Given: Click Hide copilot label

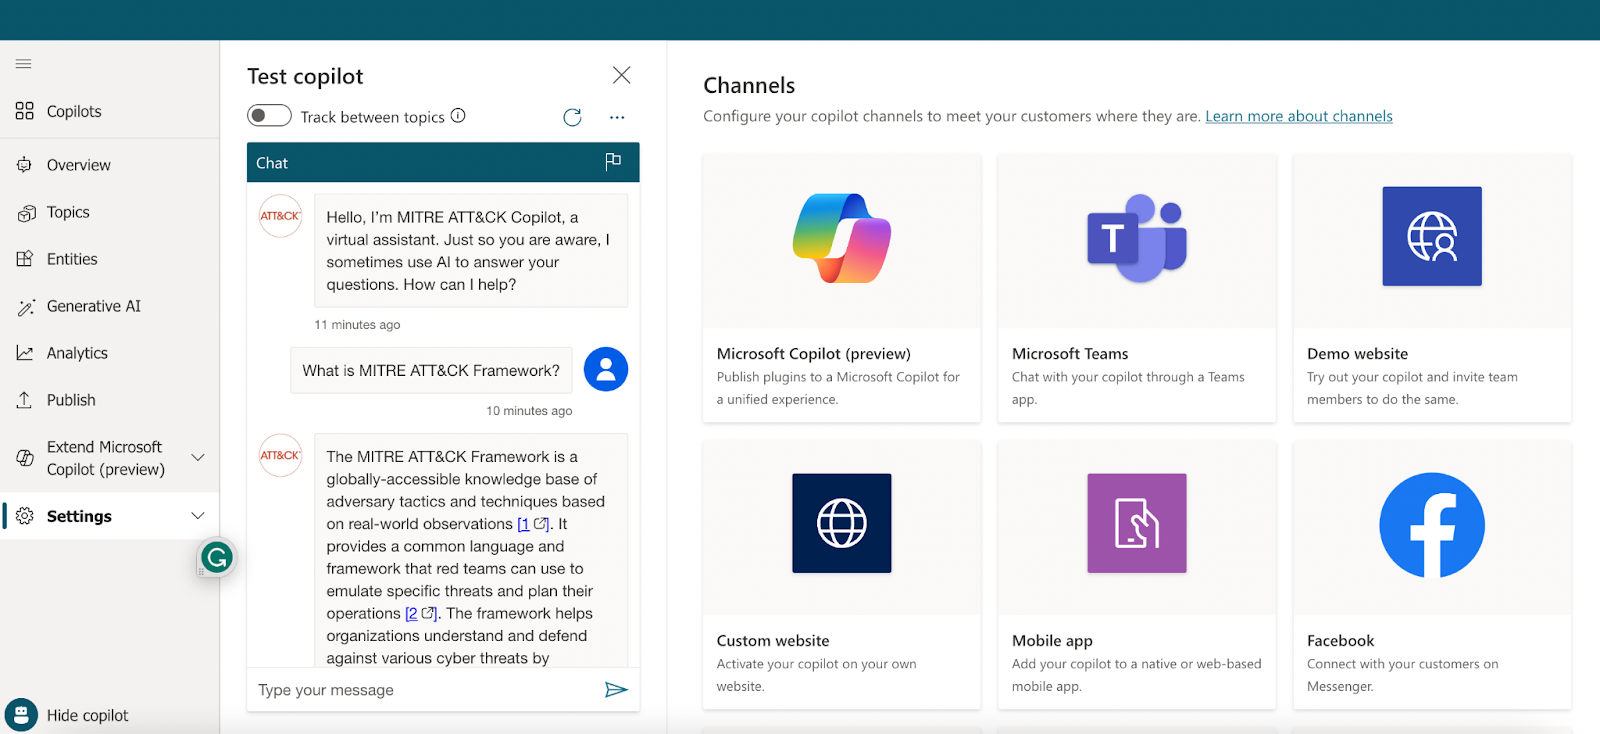Looking at the screenshot, I should 88,716.
